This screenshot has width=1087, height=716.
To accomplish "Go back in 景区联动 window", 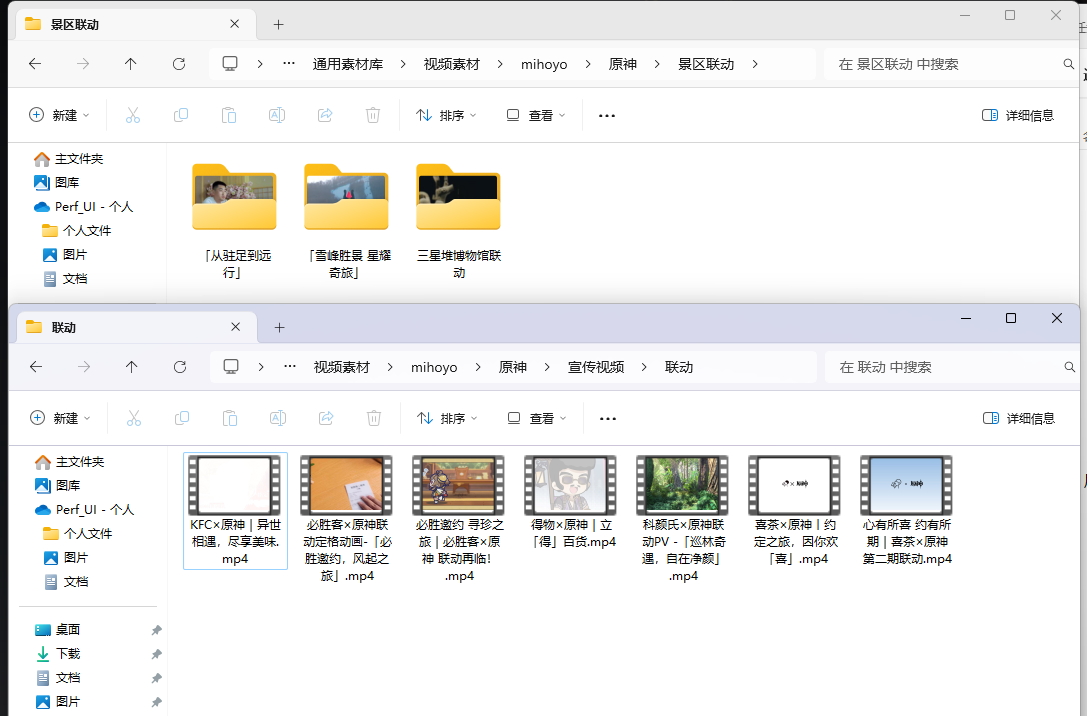I will [x=35, y=64].
